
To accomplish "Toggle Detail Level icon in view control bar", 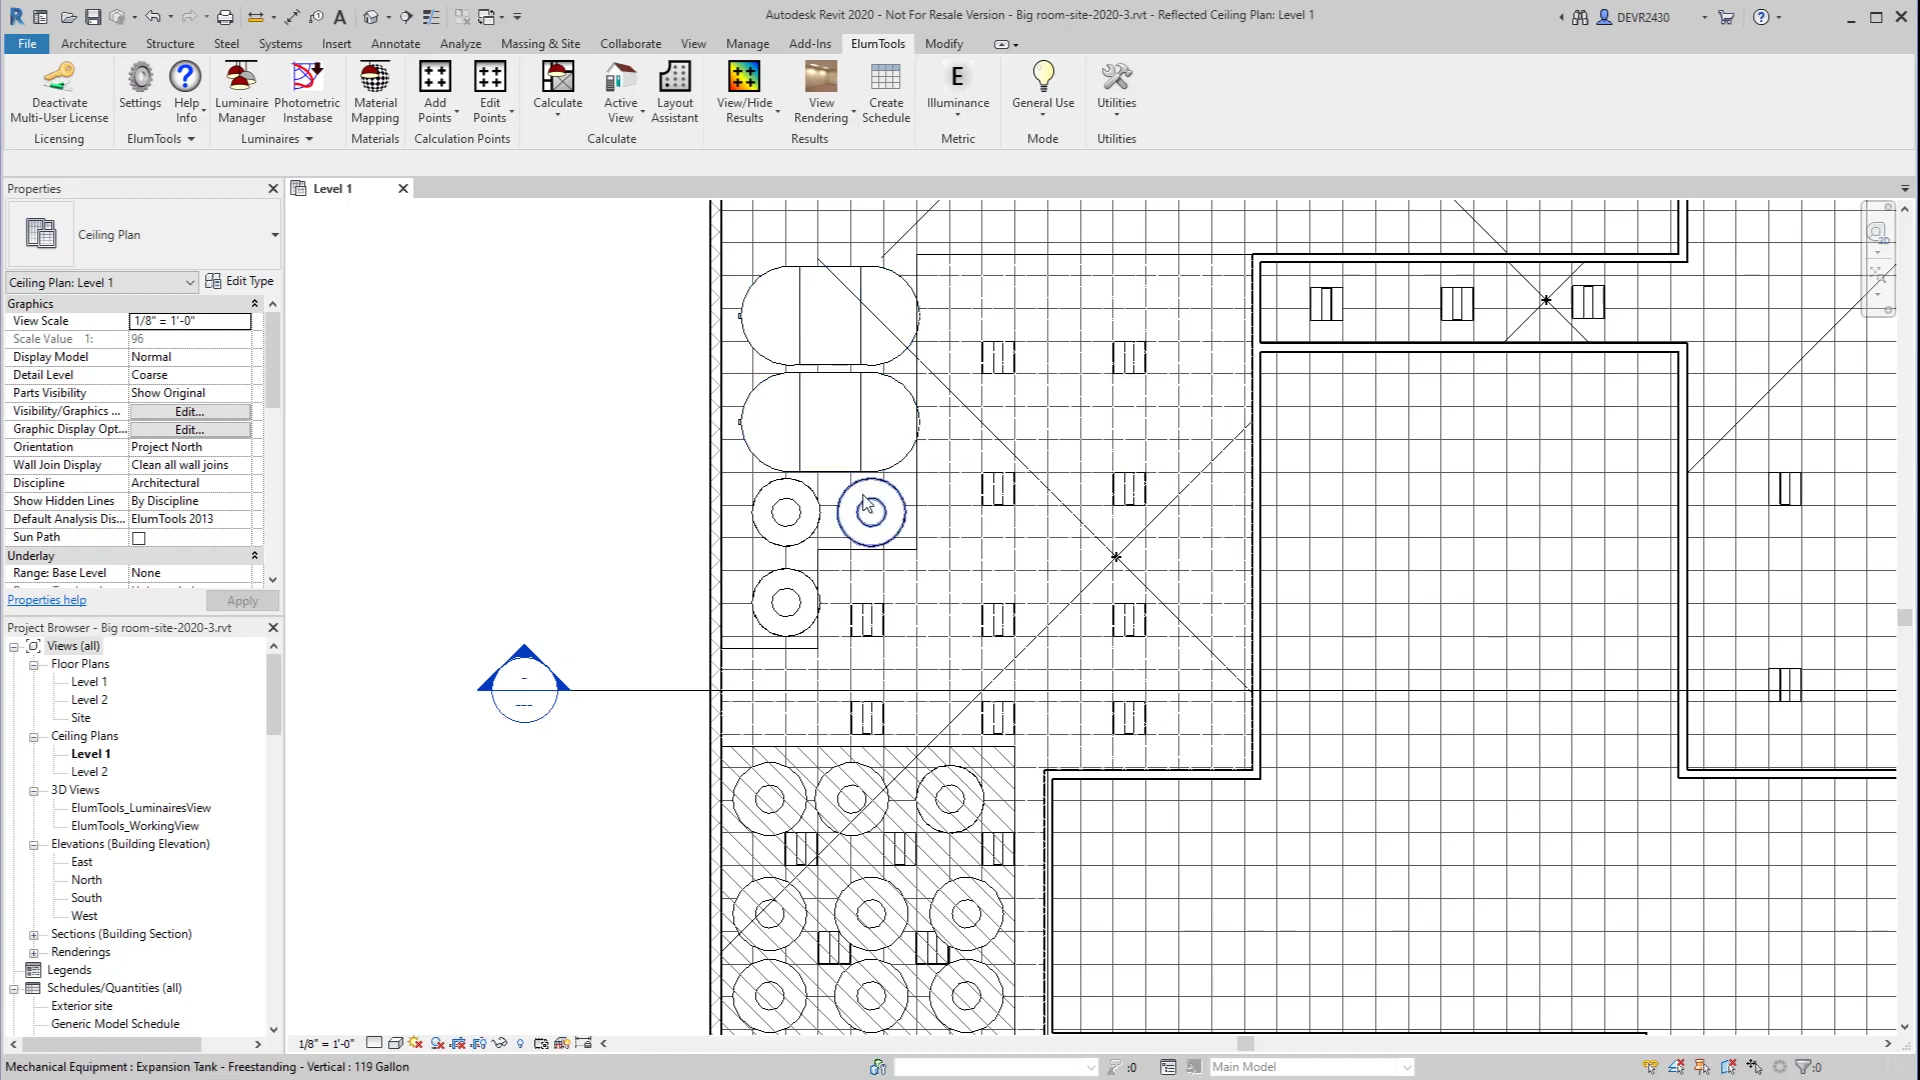I will (x=374, y=1043).
